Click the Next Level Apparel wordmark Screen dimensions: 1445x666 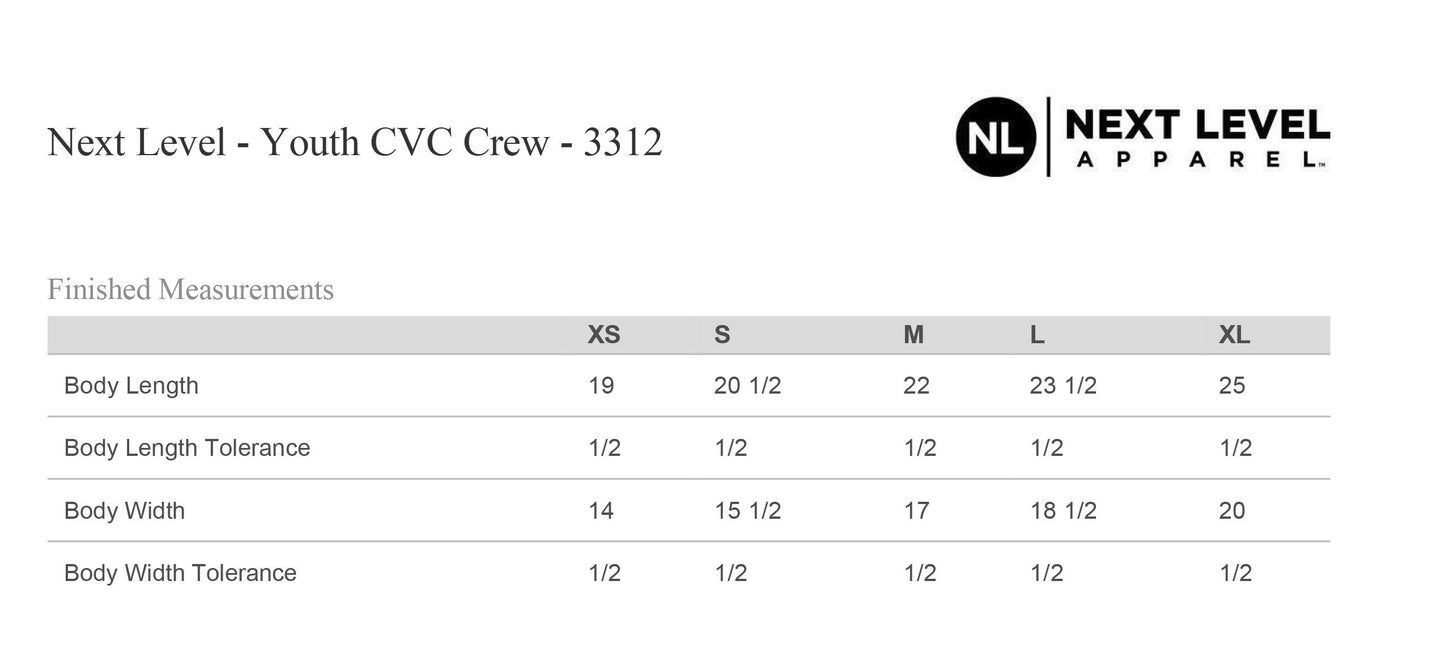click(1197, 137)
